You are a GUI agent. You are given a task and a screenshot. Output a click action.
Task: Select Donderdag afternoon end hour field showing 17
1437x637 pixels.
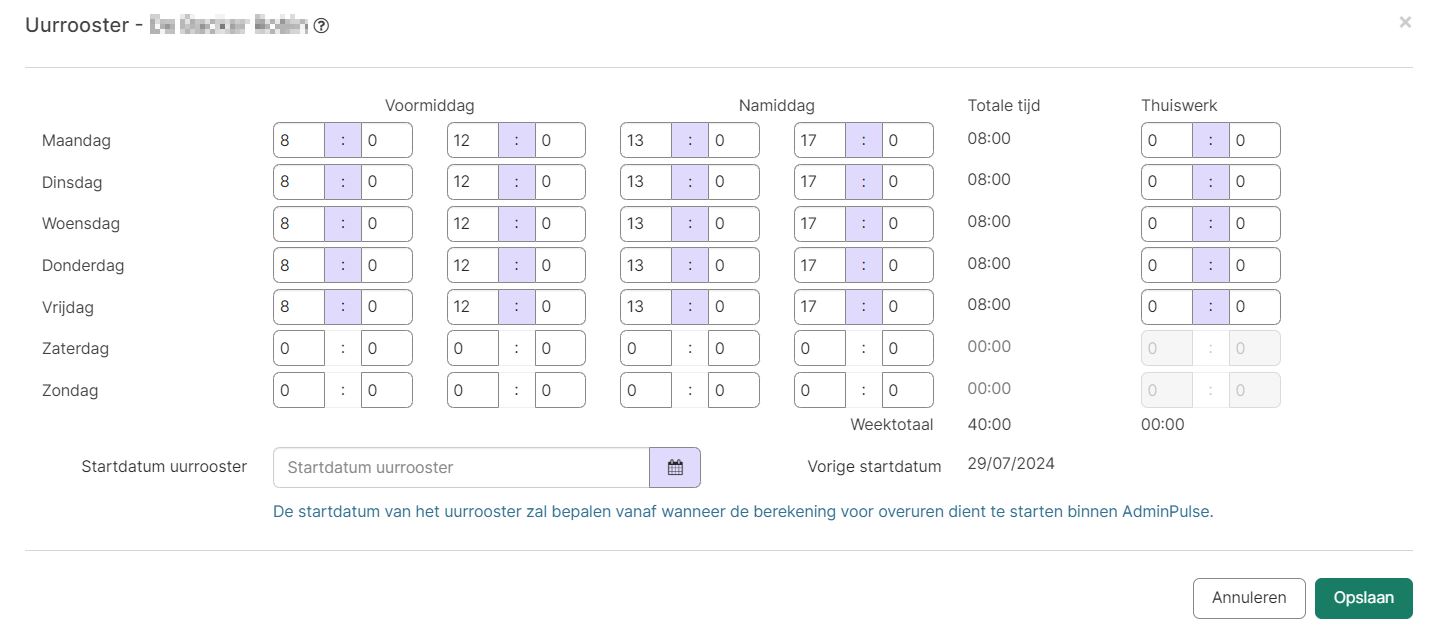[820, 265]
